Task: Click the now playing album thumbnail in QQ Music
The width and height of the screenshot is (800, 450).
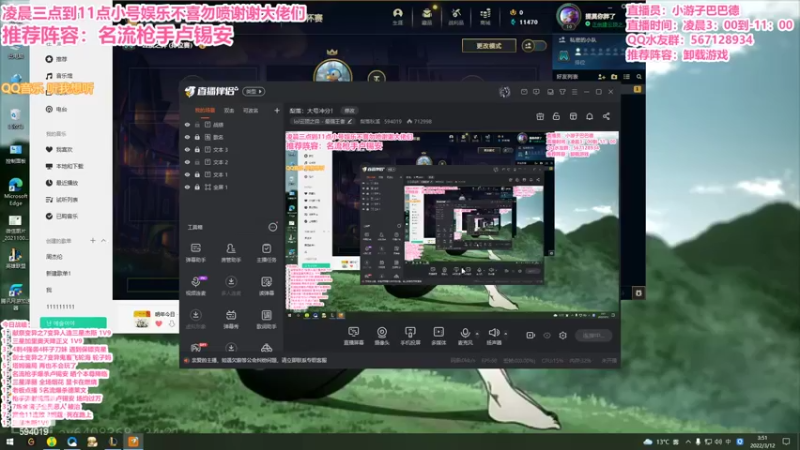Action: tap(141, 319)
